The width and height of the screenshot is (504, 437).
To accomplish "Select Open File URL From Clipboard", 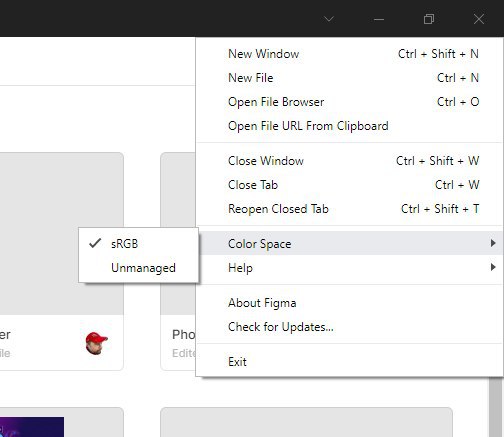I will [349, 126].
